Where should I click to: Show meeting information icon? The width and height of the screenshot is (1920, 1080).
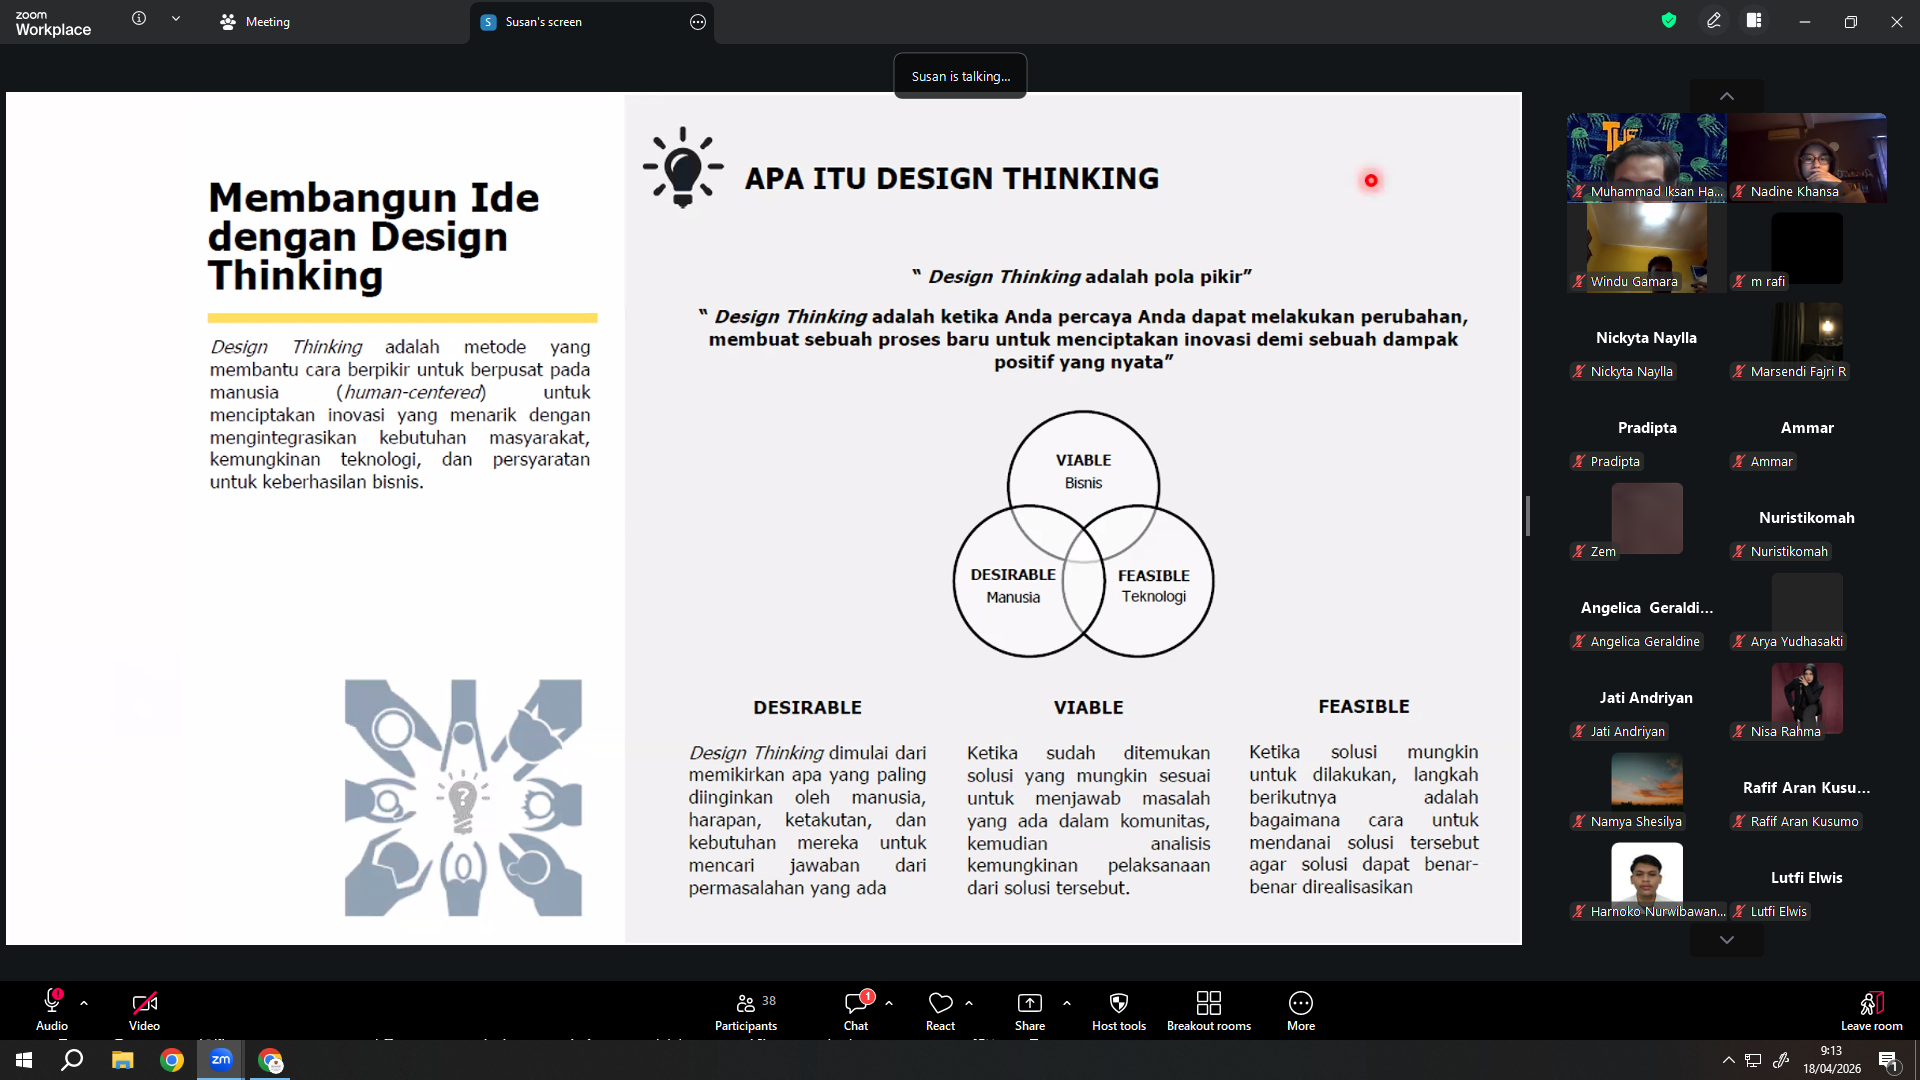pyautogui.click(x=139, y=18)
